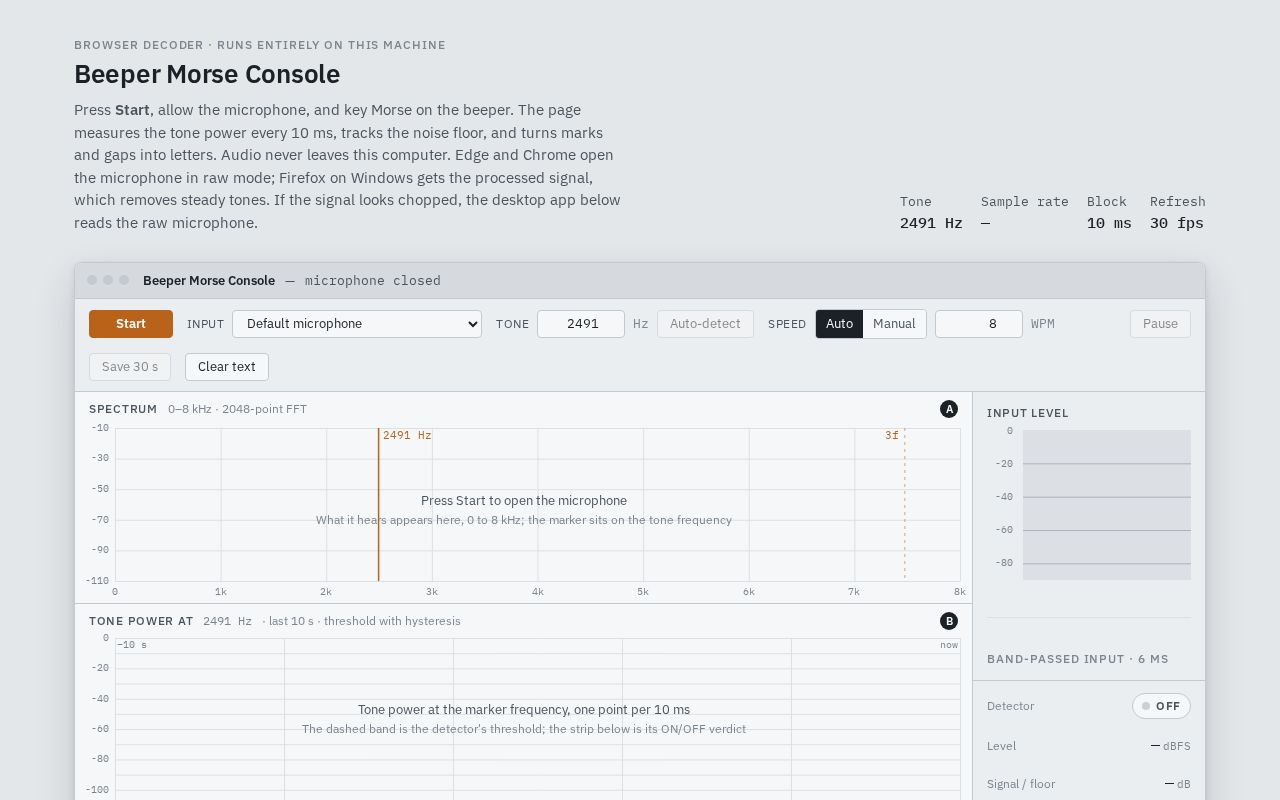
Task: Click the Auto-detect tone button
Action: (705, 324)
